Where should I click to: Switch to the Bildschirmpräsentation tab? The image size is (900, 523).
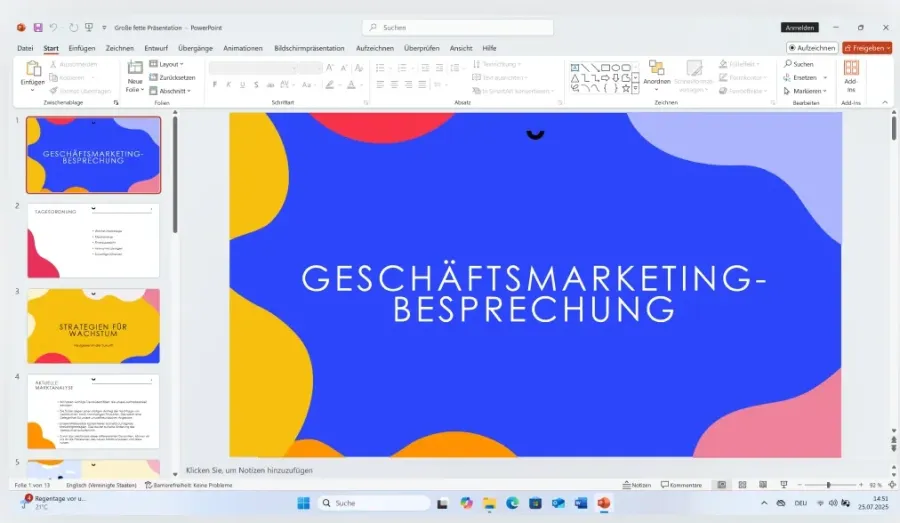click(309, 48)
